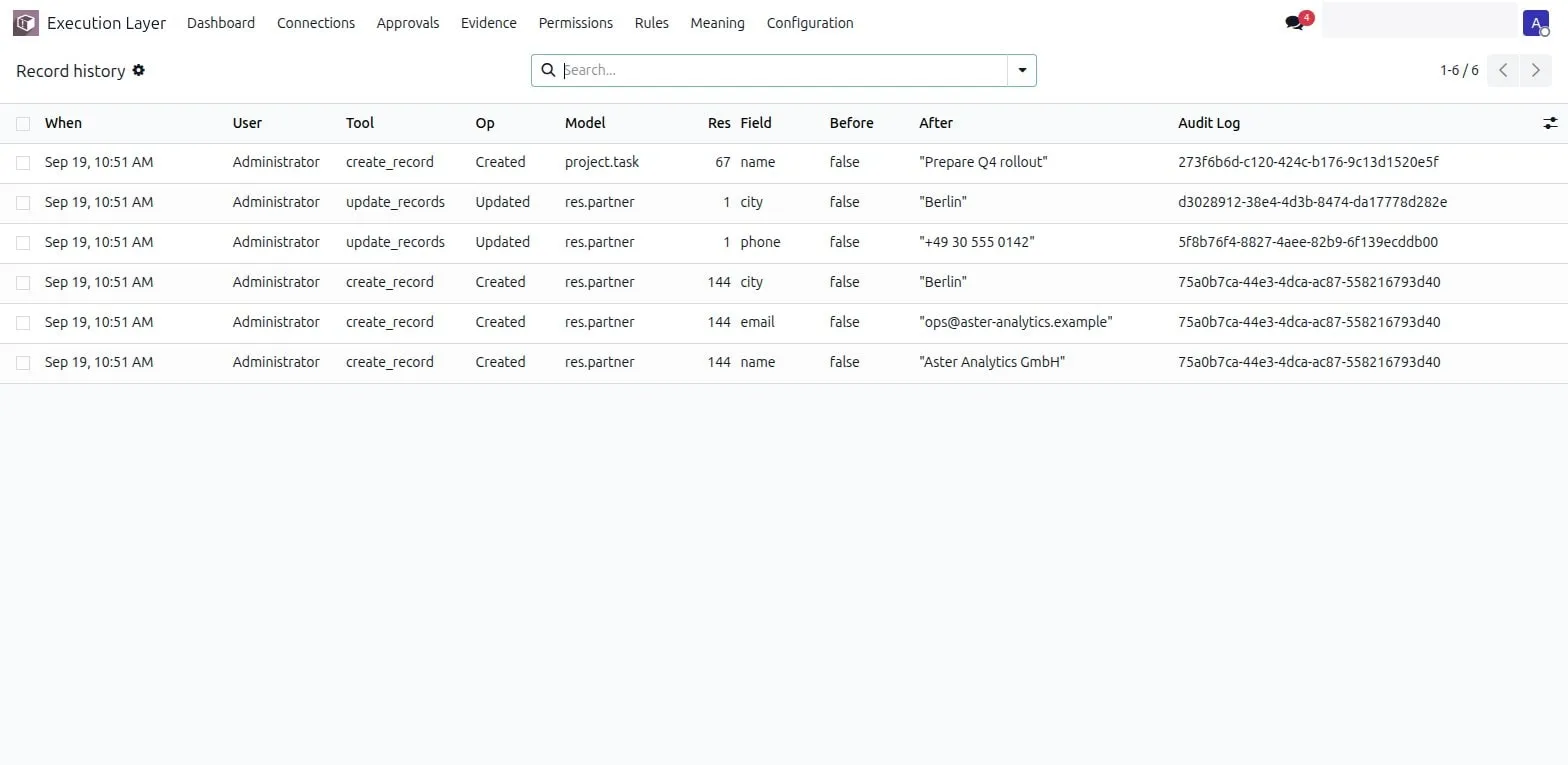This screenshot has width=1568, height=765.
Task: Click the Updated op in the phone row
Action: [x=503, y=242]
